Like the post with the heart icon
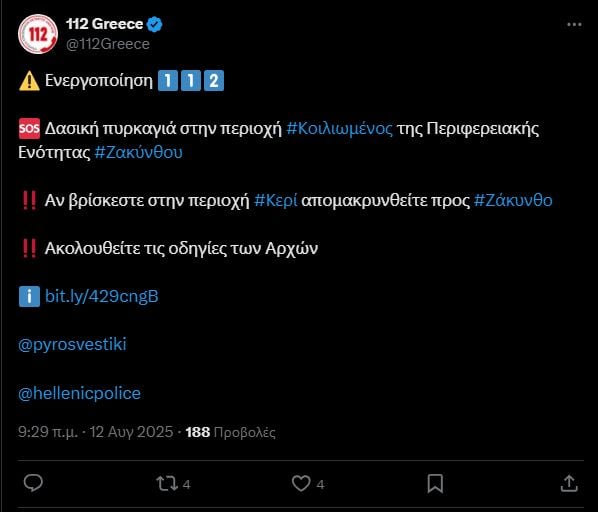This screenshot has height=512, width=598. (301, 484)
